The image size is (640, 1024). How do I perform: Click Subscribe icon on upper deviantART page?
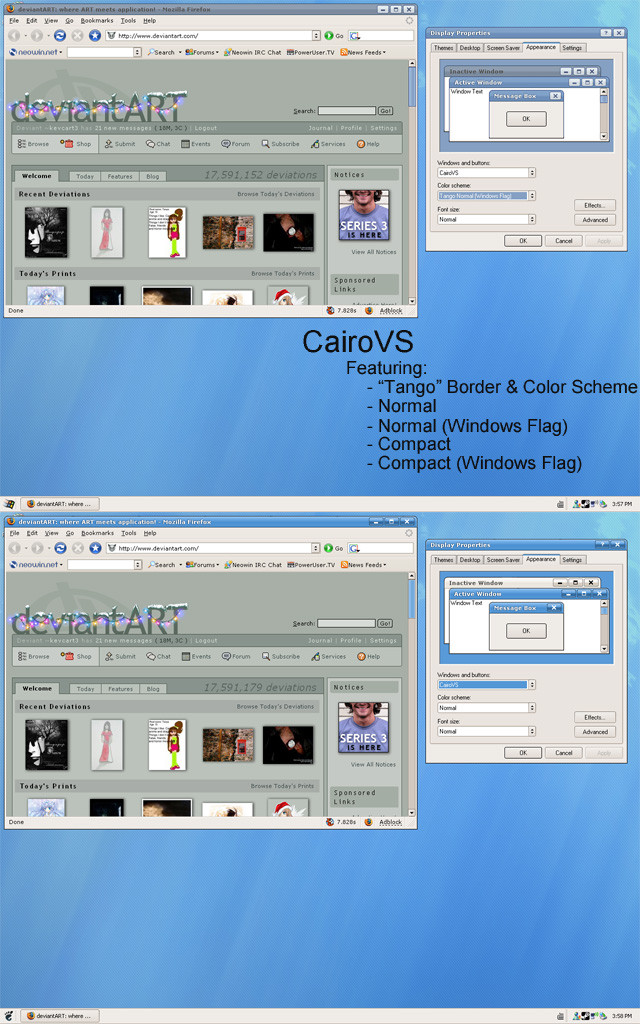265,144
